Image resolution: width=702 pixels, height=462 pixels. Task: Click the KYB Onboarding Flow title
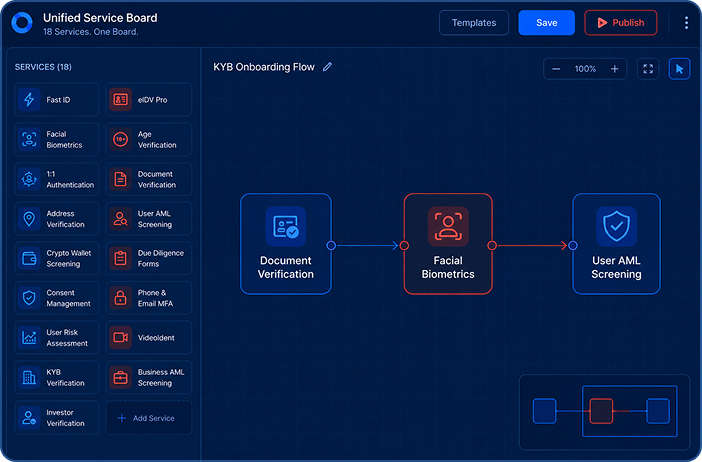click(264, 67)
